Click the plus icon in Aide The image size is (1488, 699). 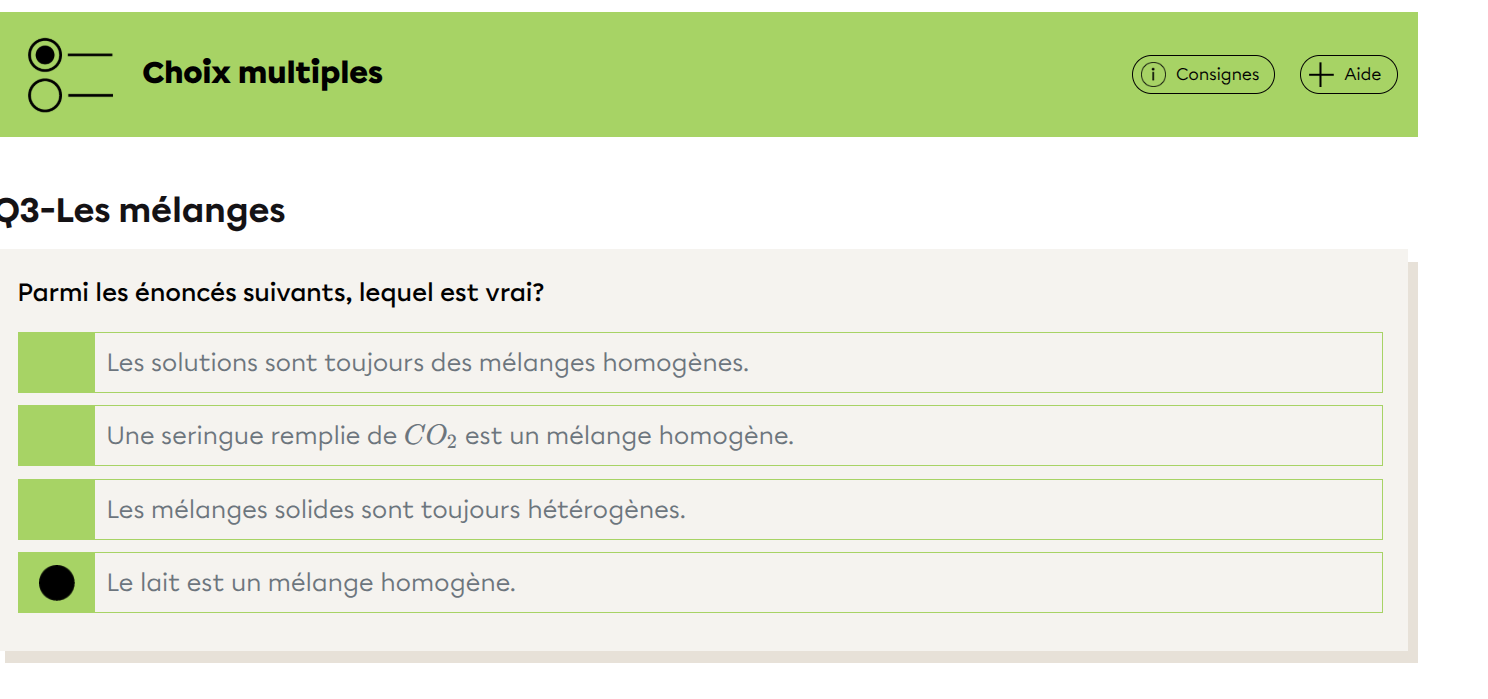tap(1321, 75)
